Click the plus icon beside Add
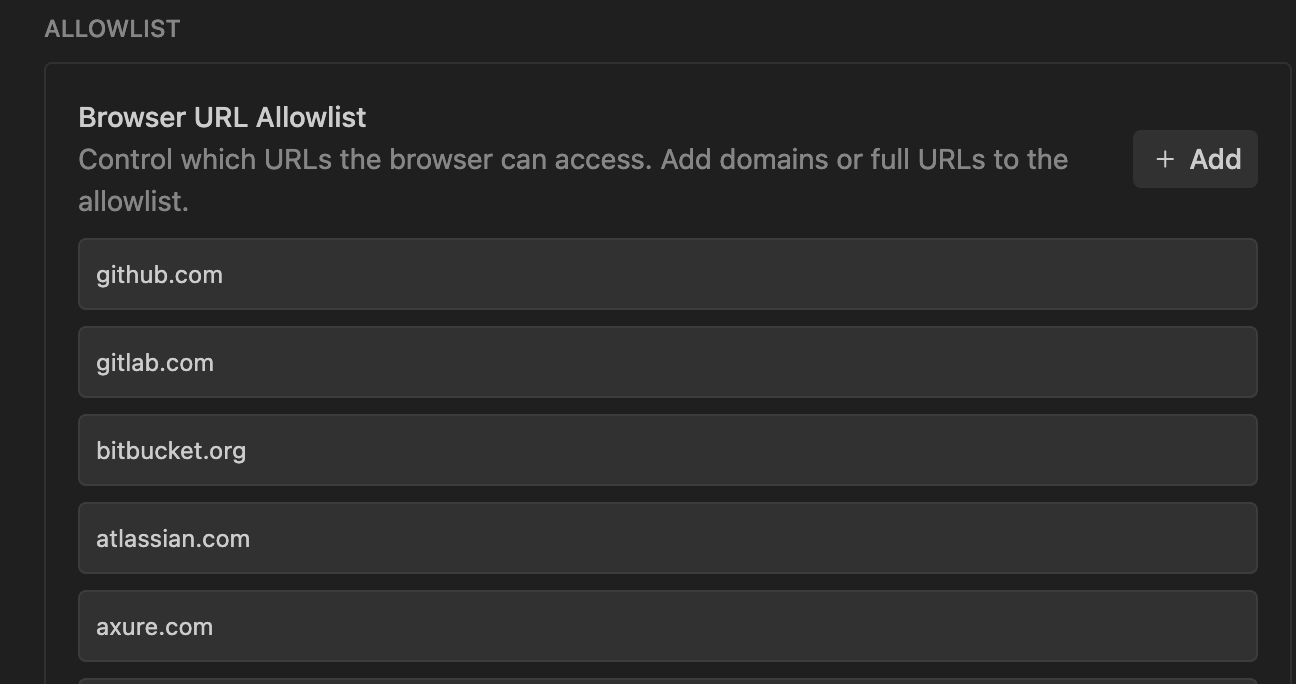The height and width of the screenshot is (684, 1296). click(x=1164, y=159)
